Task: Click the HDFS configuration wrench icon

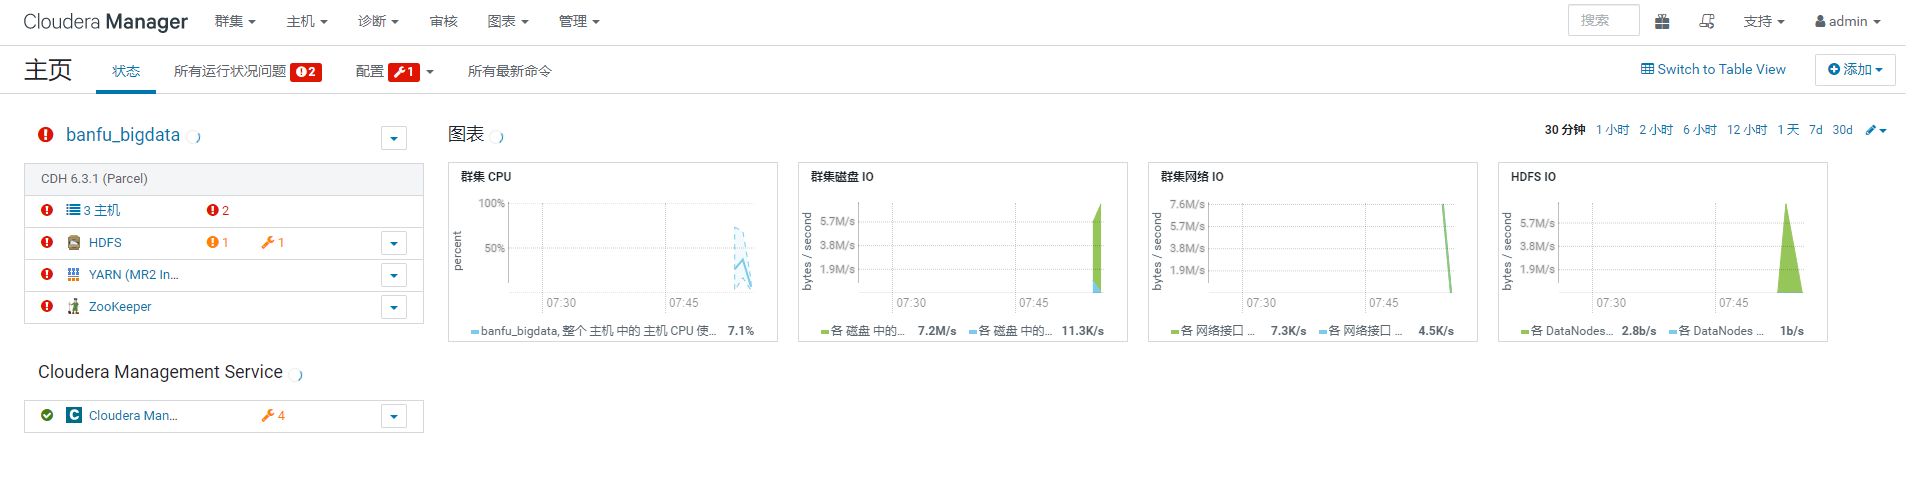Action: pyautogui.click(x=268, y=243)
